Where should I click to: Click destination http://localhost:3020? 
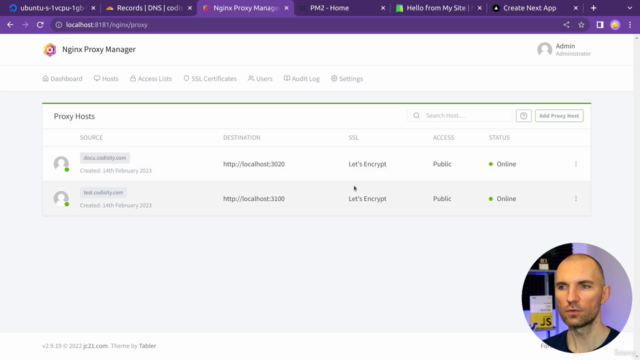click(x=254, y=164)
